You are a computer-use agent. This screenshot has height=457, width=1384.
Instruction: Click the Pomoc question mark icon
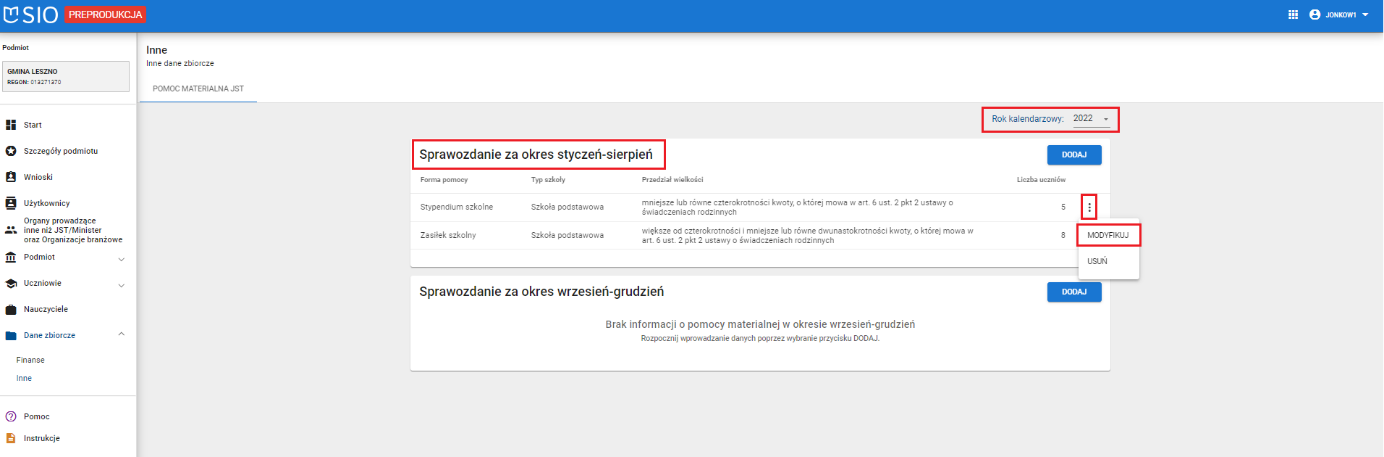click(11, 416)
